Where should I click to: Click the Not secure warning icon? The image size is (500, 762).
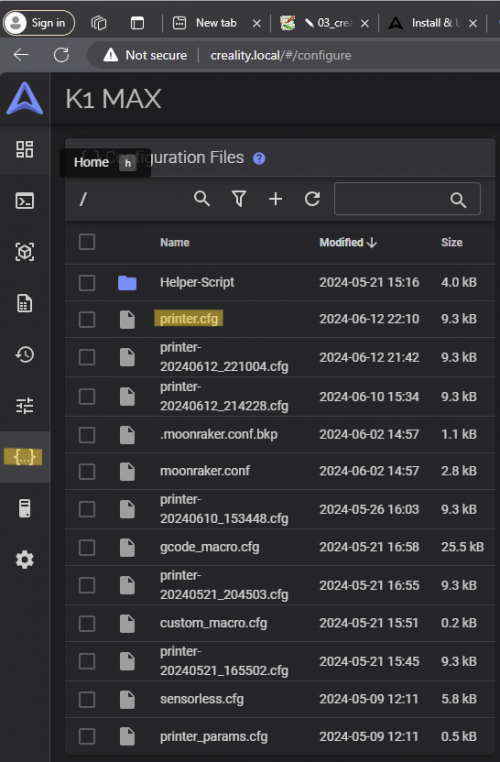(111, 55)
